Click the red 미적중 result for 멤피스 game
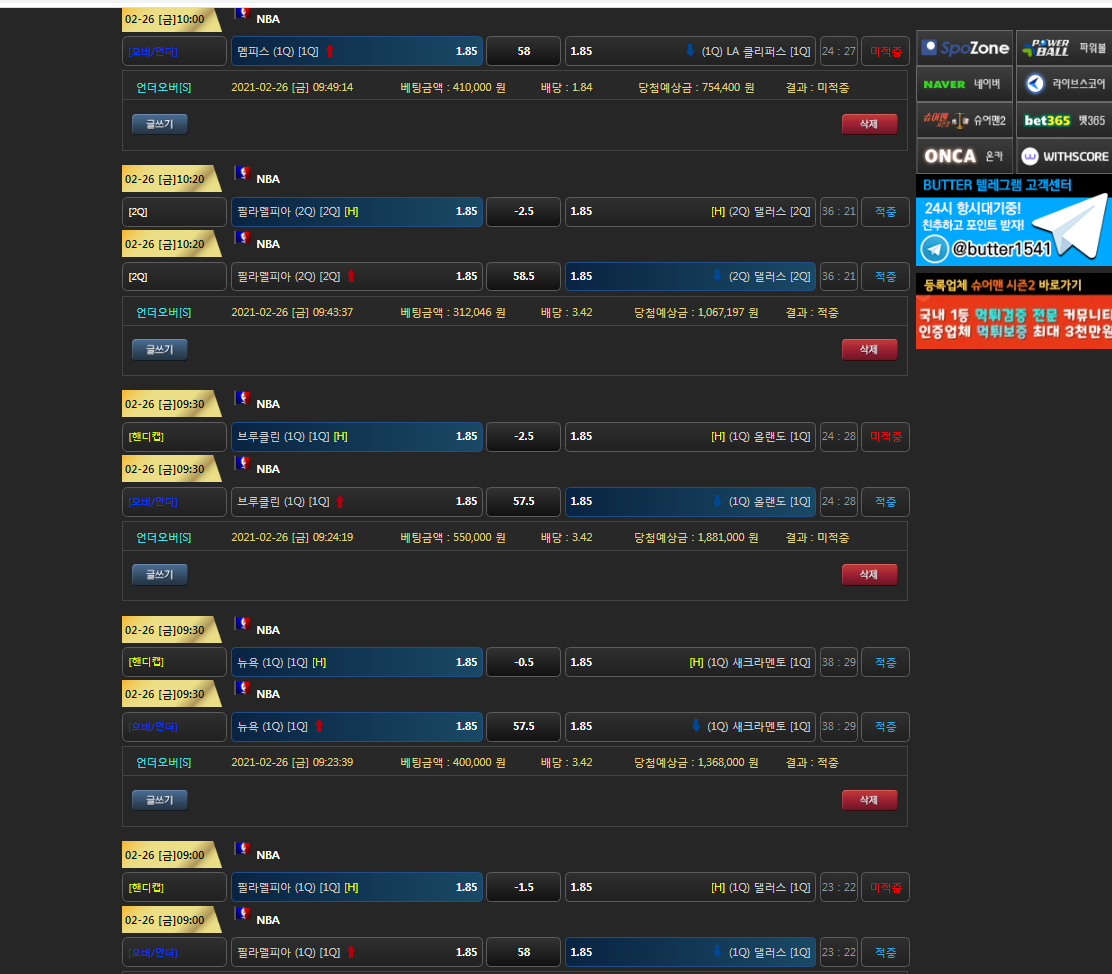The width and height of the screenshot is (1112, 974). [x=885, y=51]
